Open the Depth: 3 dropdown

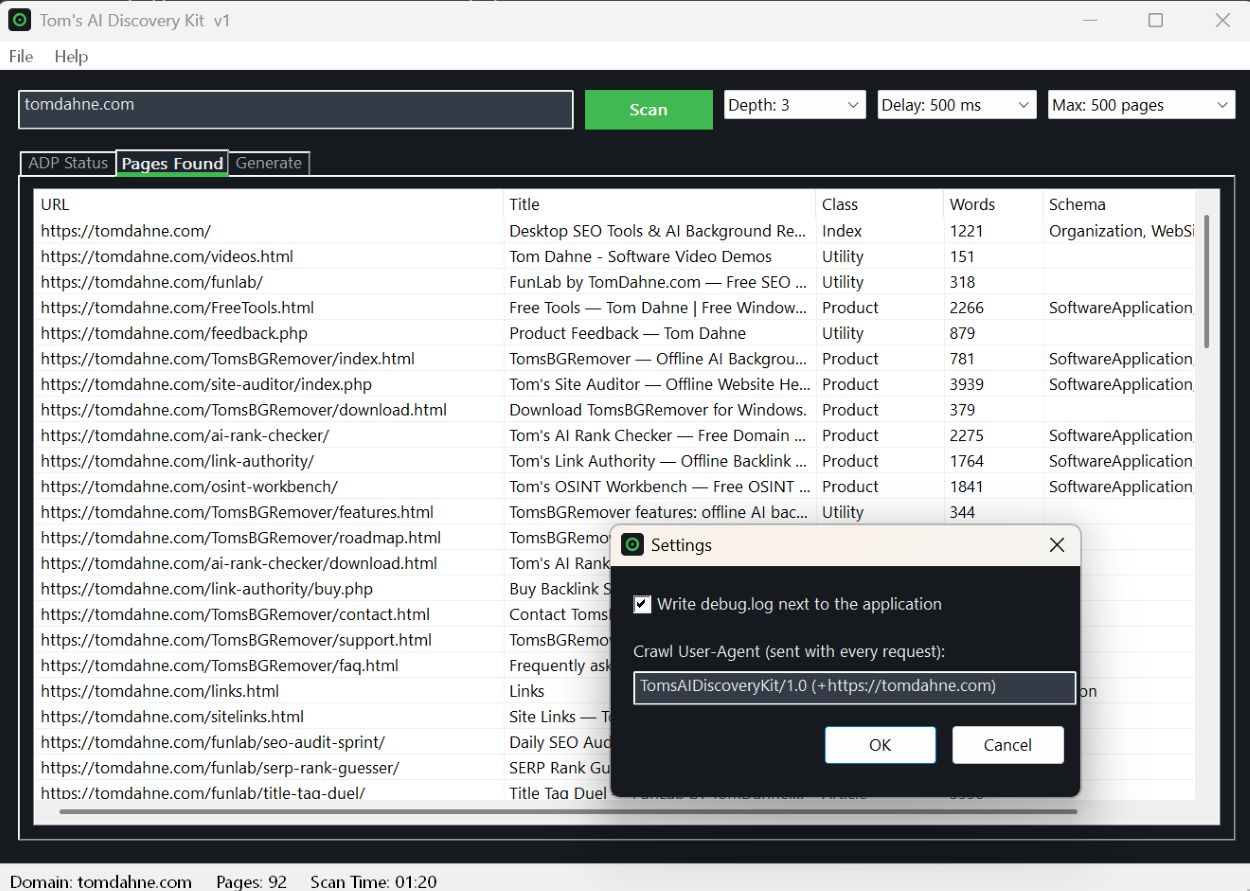tap(795, 105)
